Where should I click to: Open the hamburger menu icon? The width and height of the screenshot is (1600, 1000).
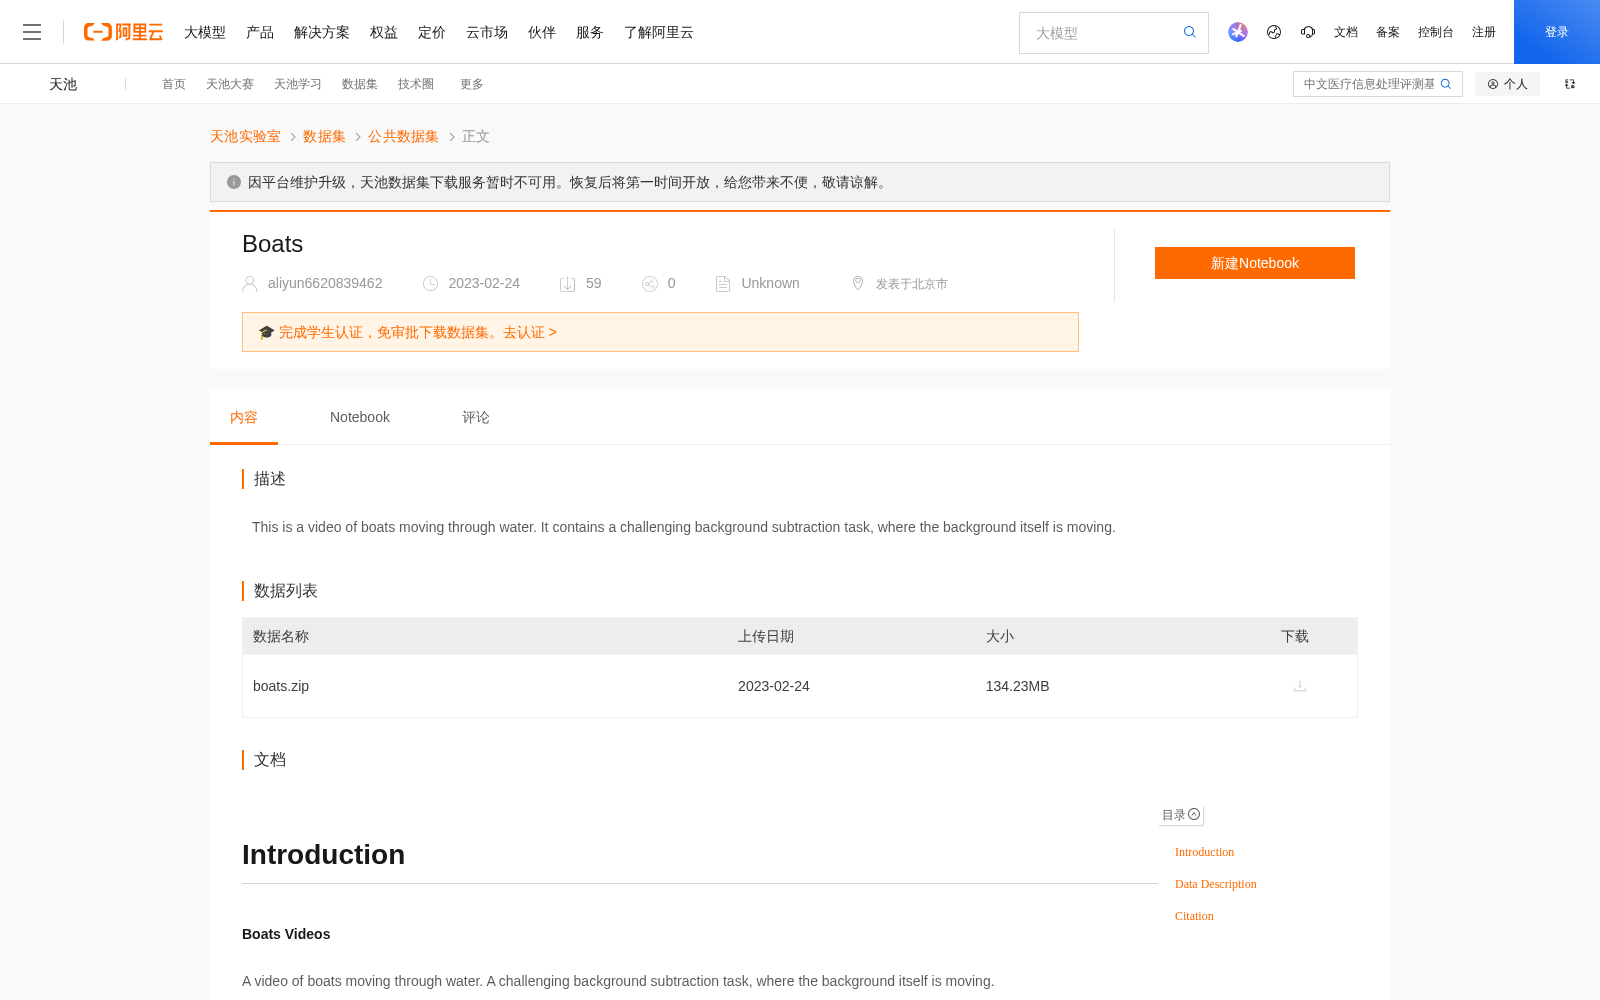32,32
